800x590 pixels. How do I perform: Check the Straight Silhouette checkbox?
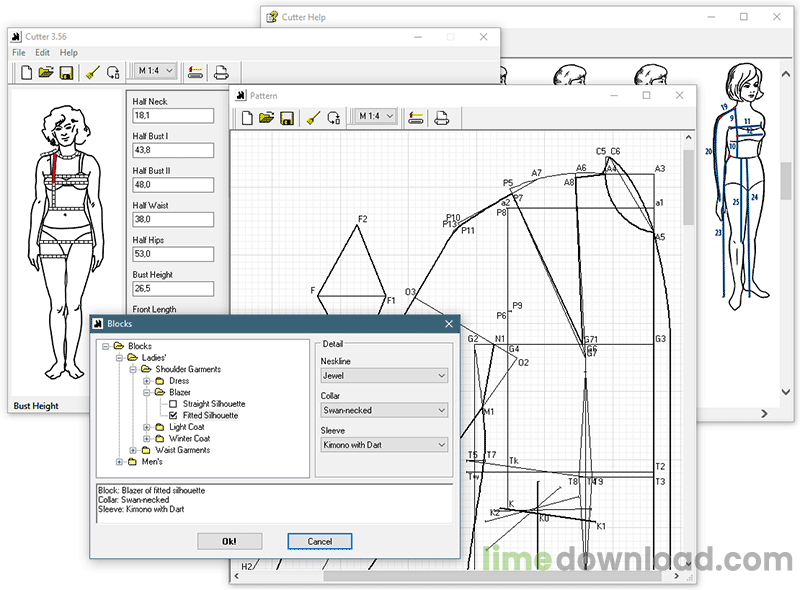pyautogui.click(x=174, y=404)
